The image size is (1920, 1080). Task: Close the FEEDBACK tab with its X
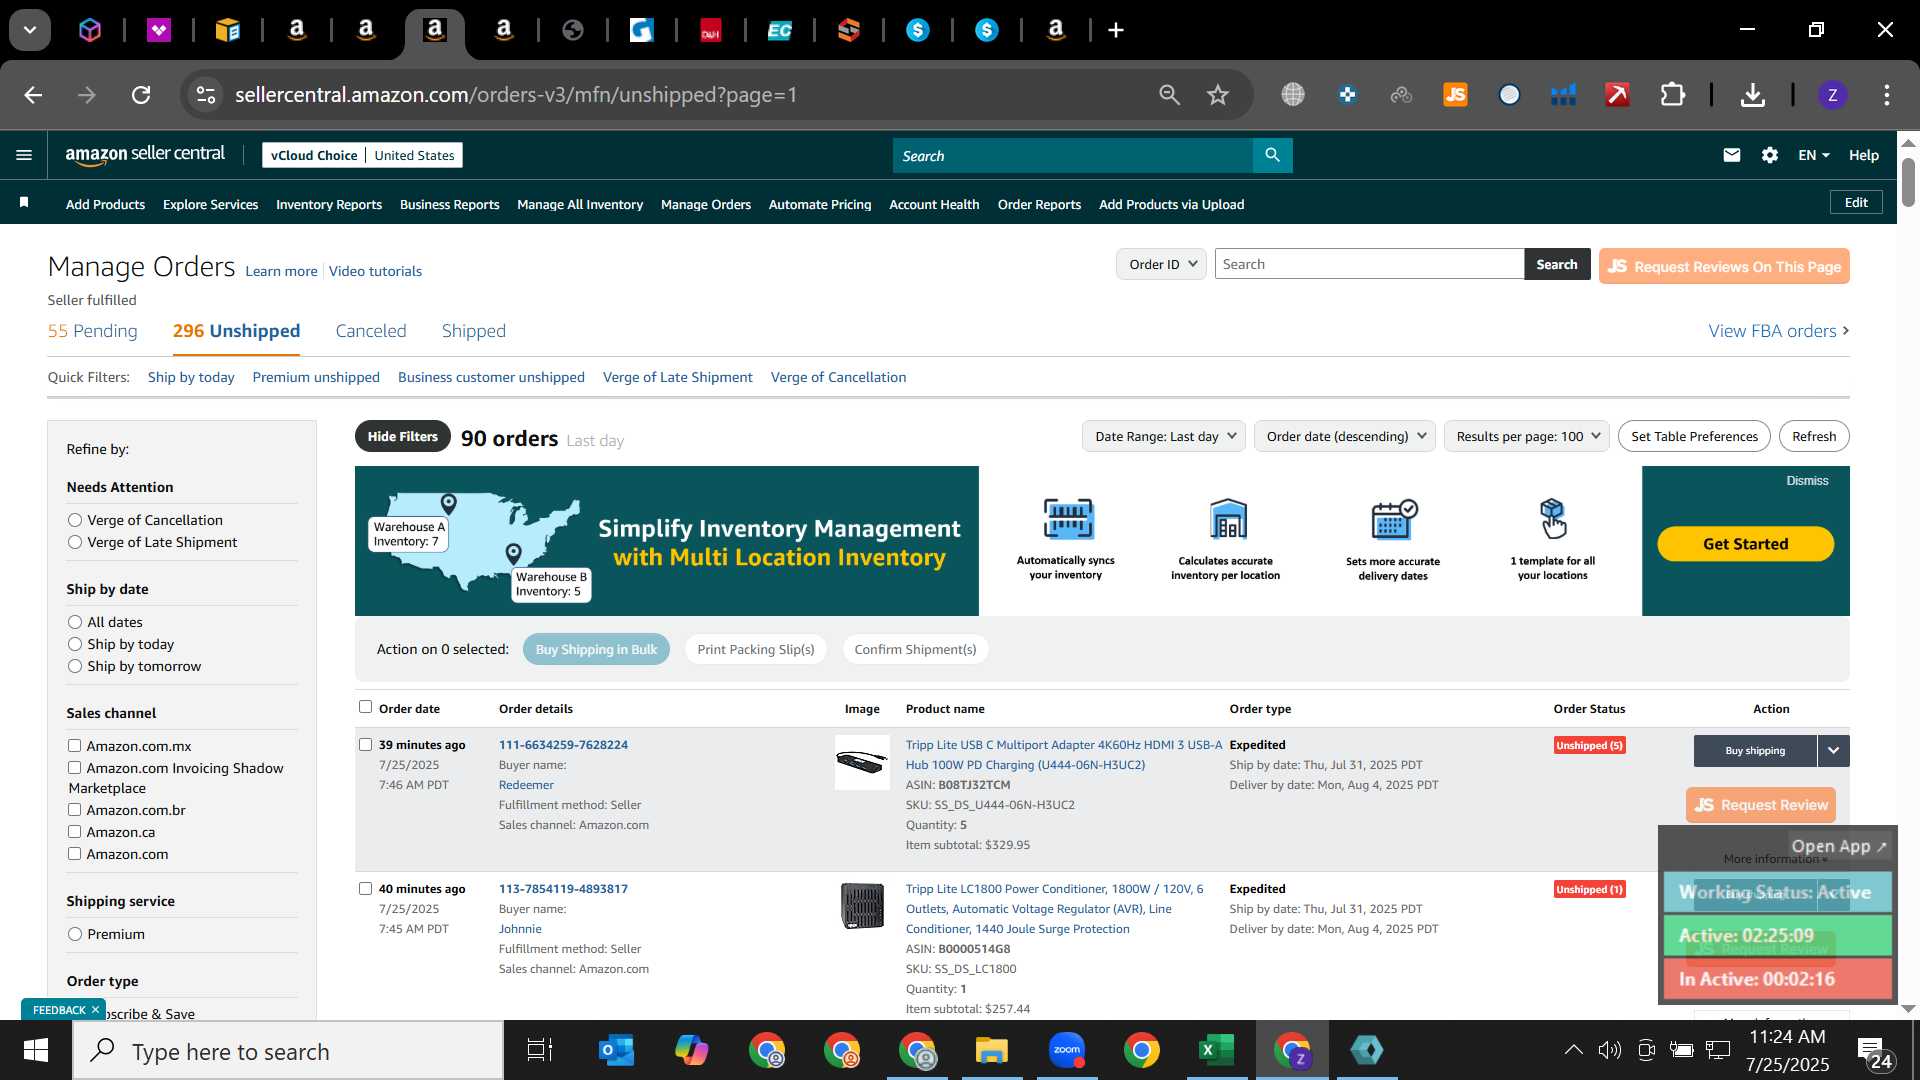point(95,1010)
